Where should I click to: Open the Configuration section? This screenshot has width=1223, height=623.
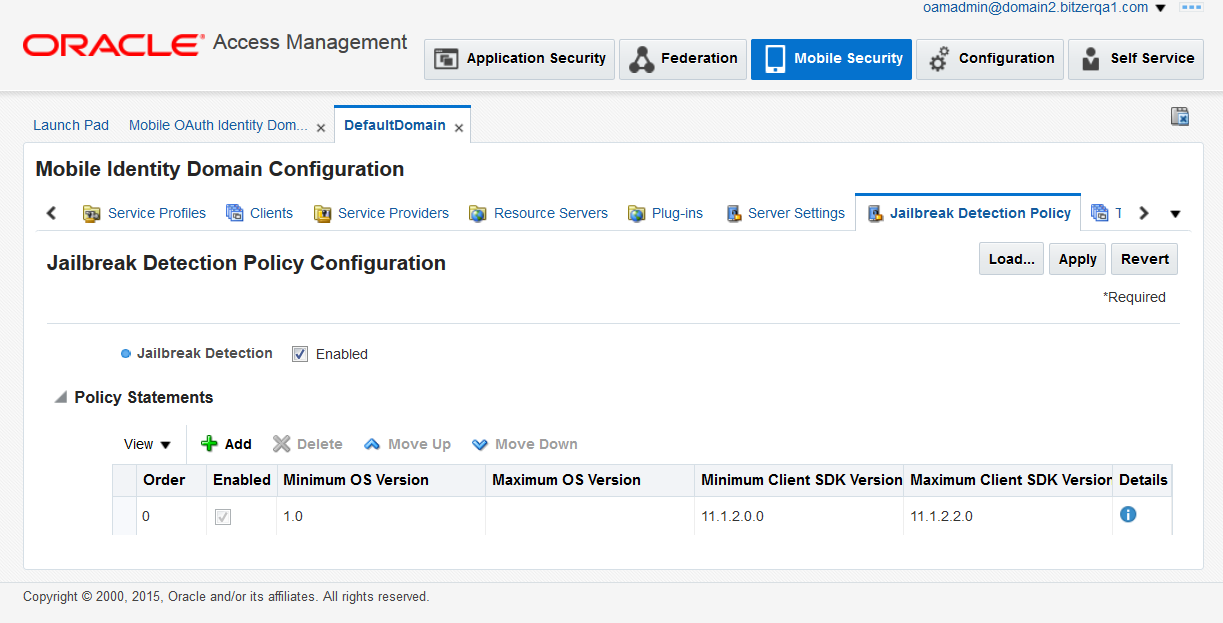click(990, 59)
